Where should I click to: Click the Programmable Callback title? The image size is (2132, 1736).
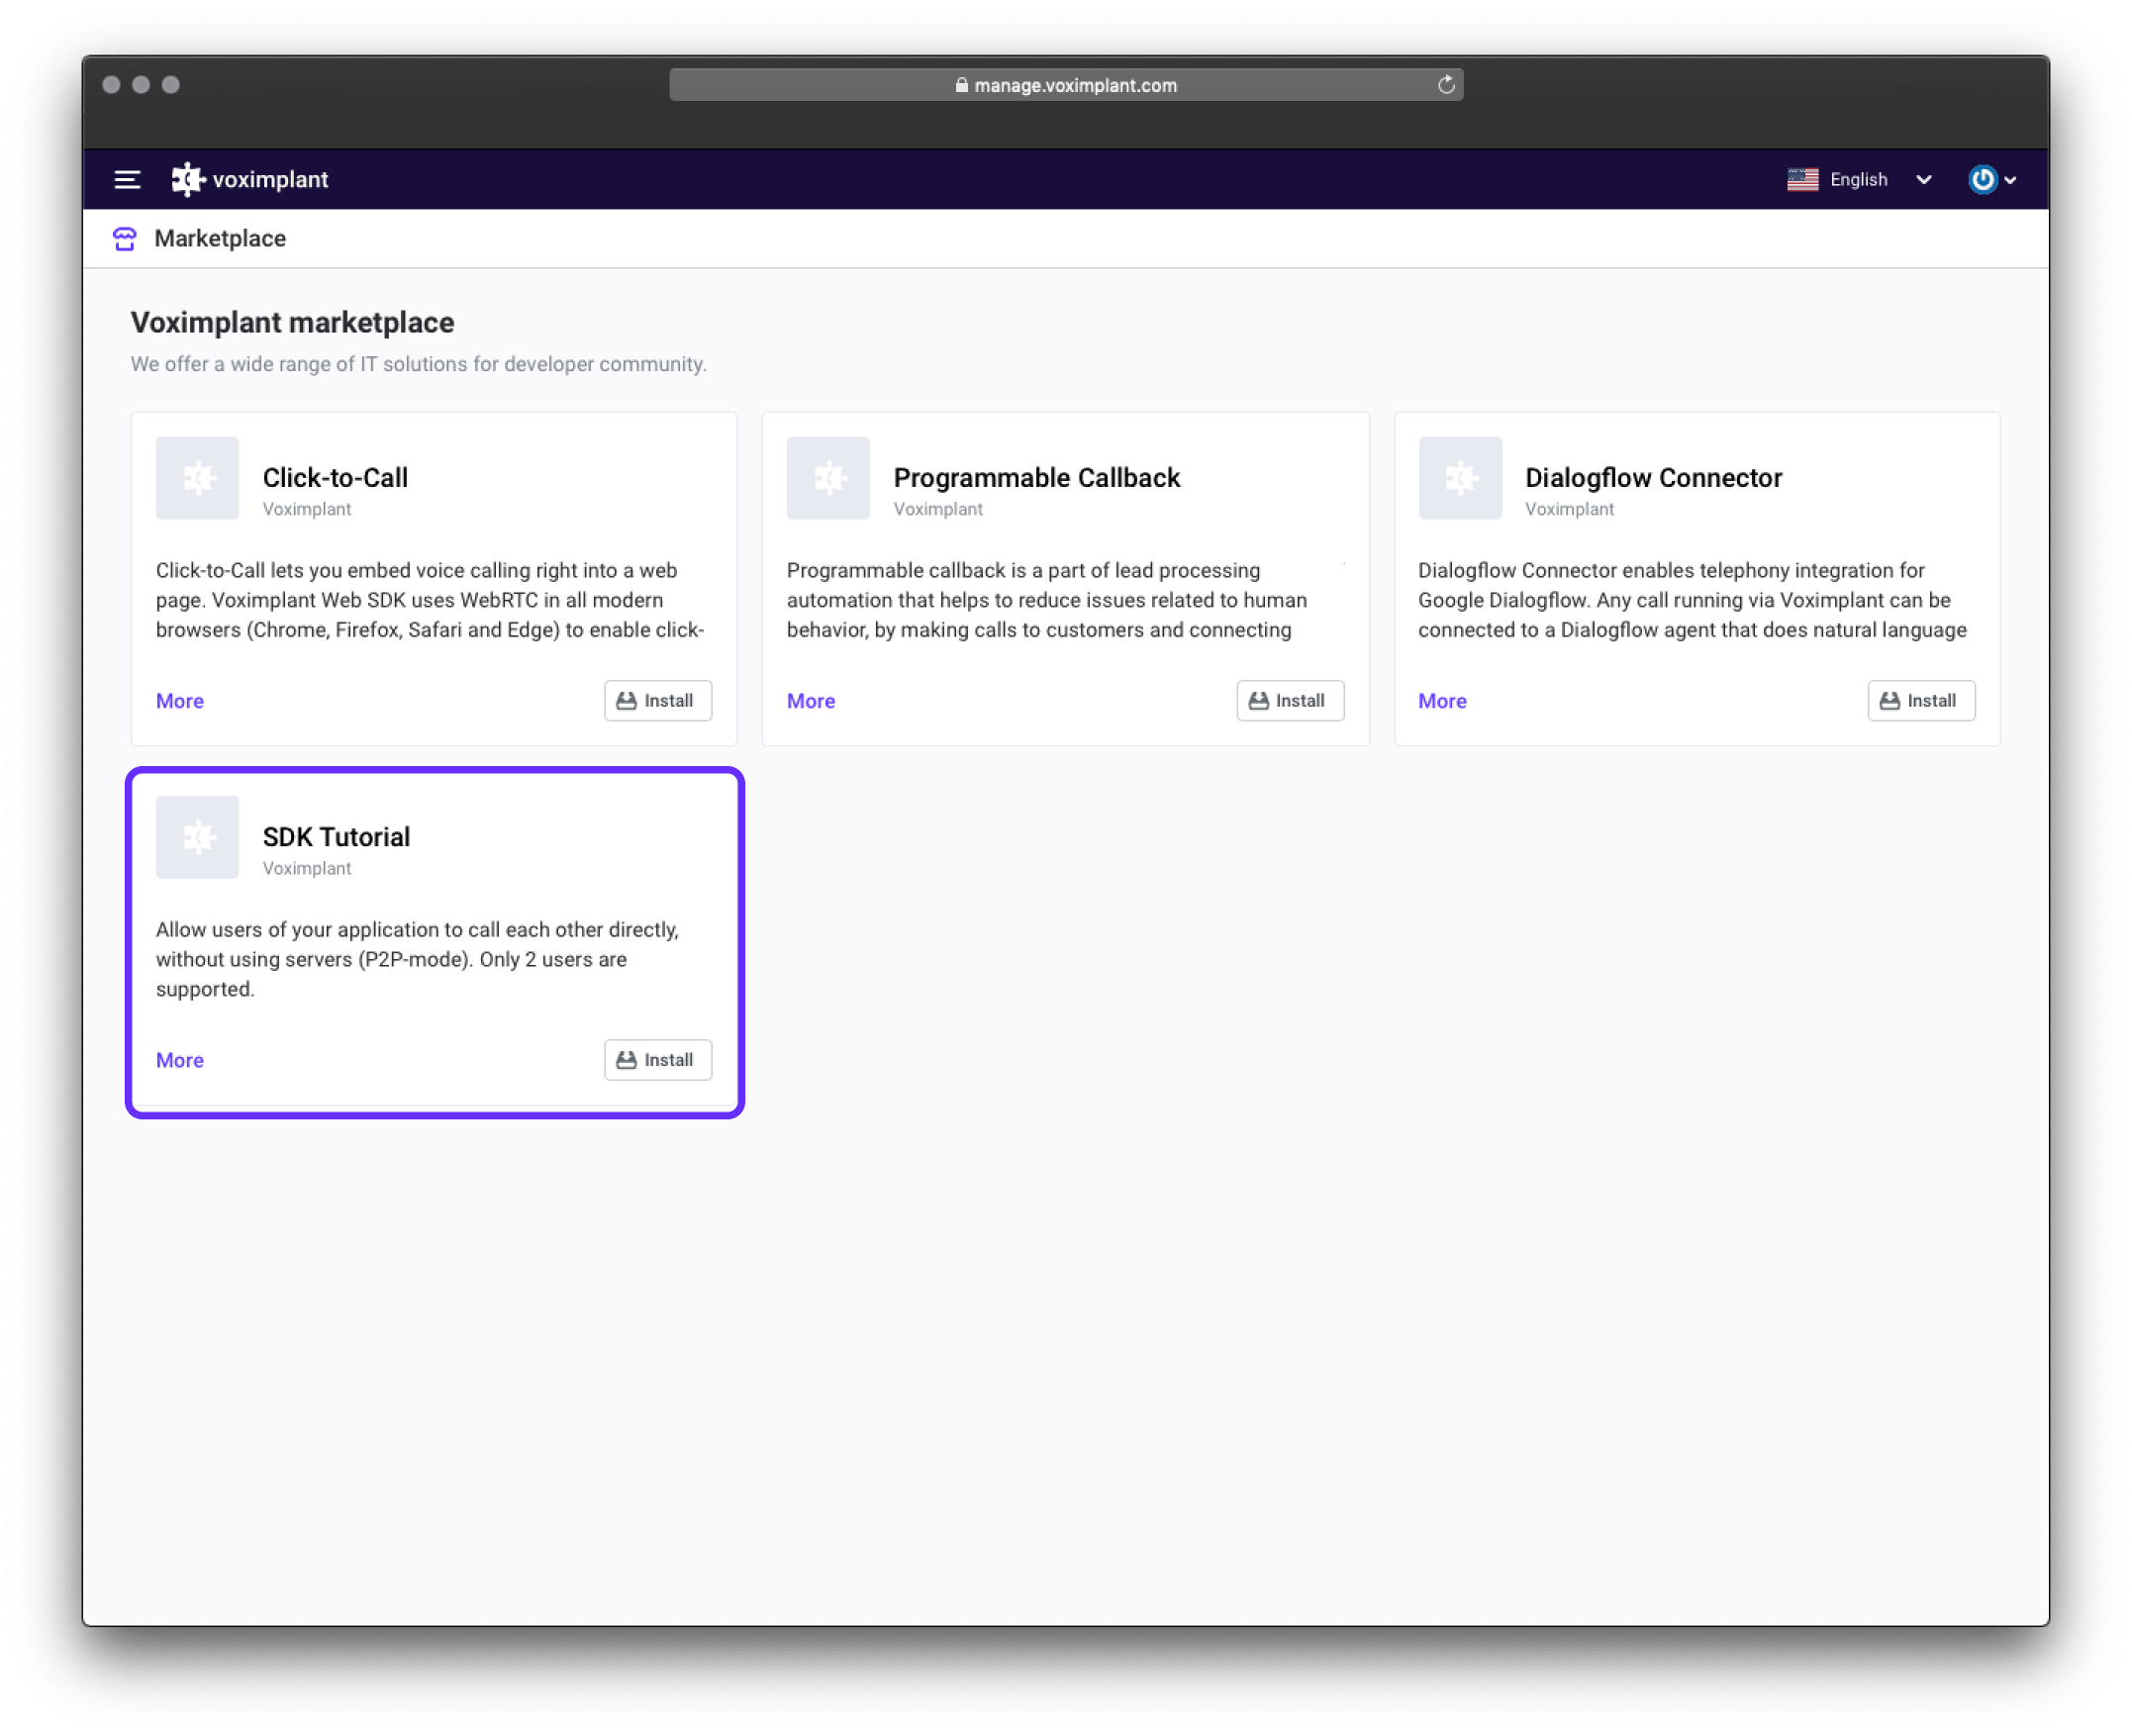[1037, 478]
